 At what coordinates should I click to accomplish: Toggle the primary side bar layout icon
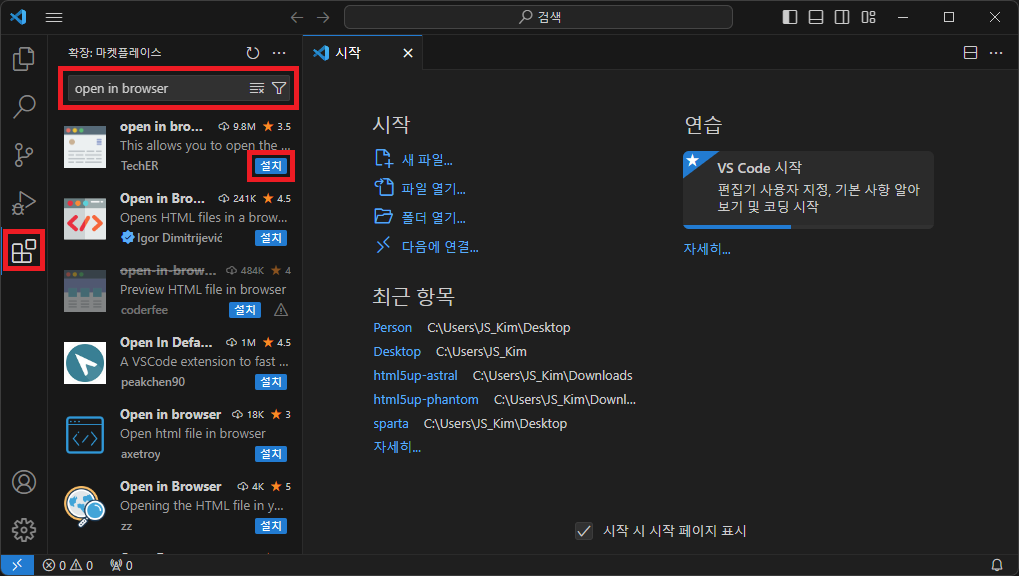[x=790, y=18]
